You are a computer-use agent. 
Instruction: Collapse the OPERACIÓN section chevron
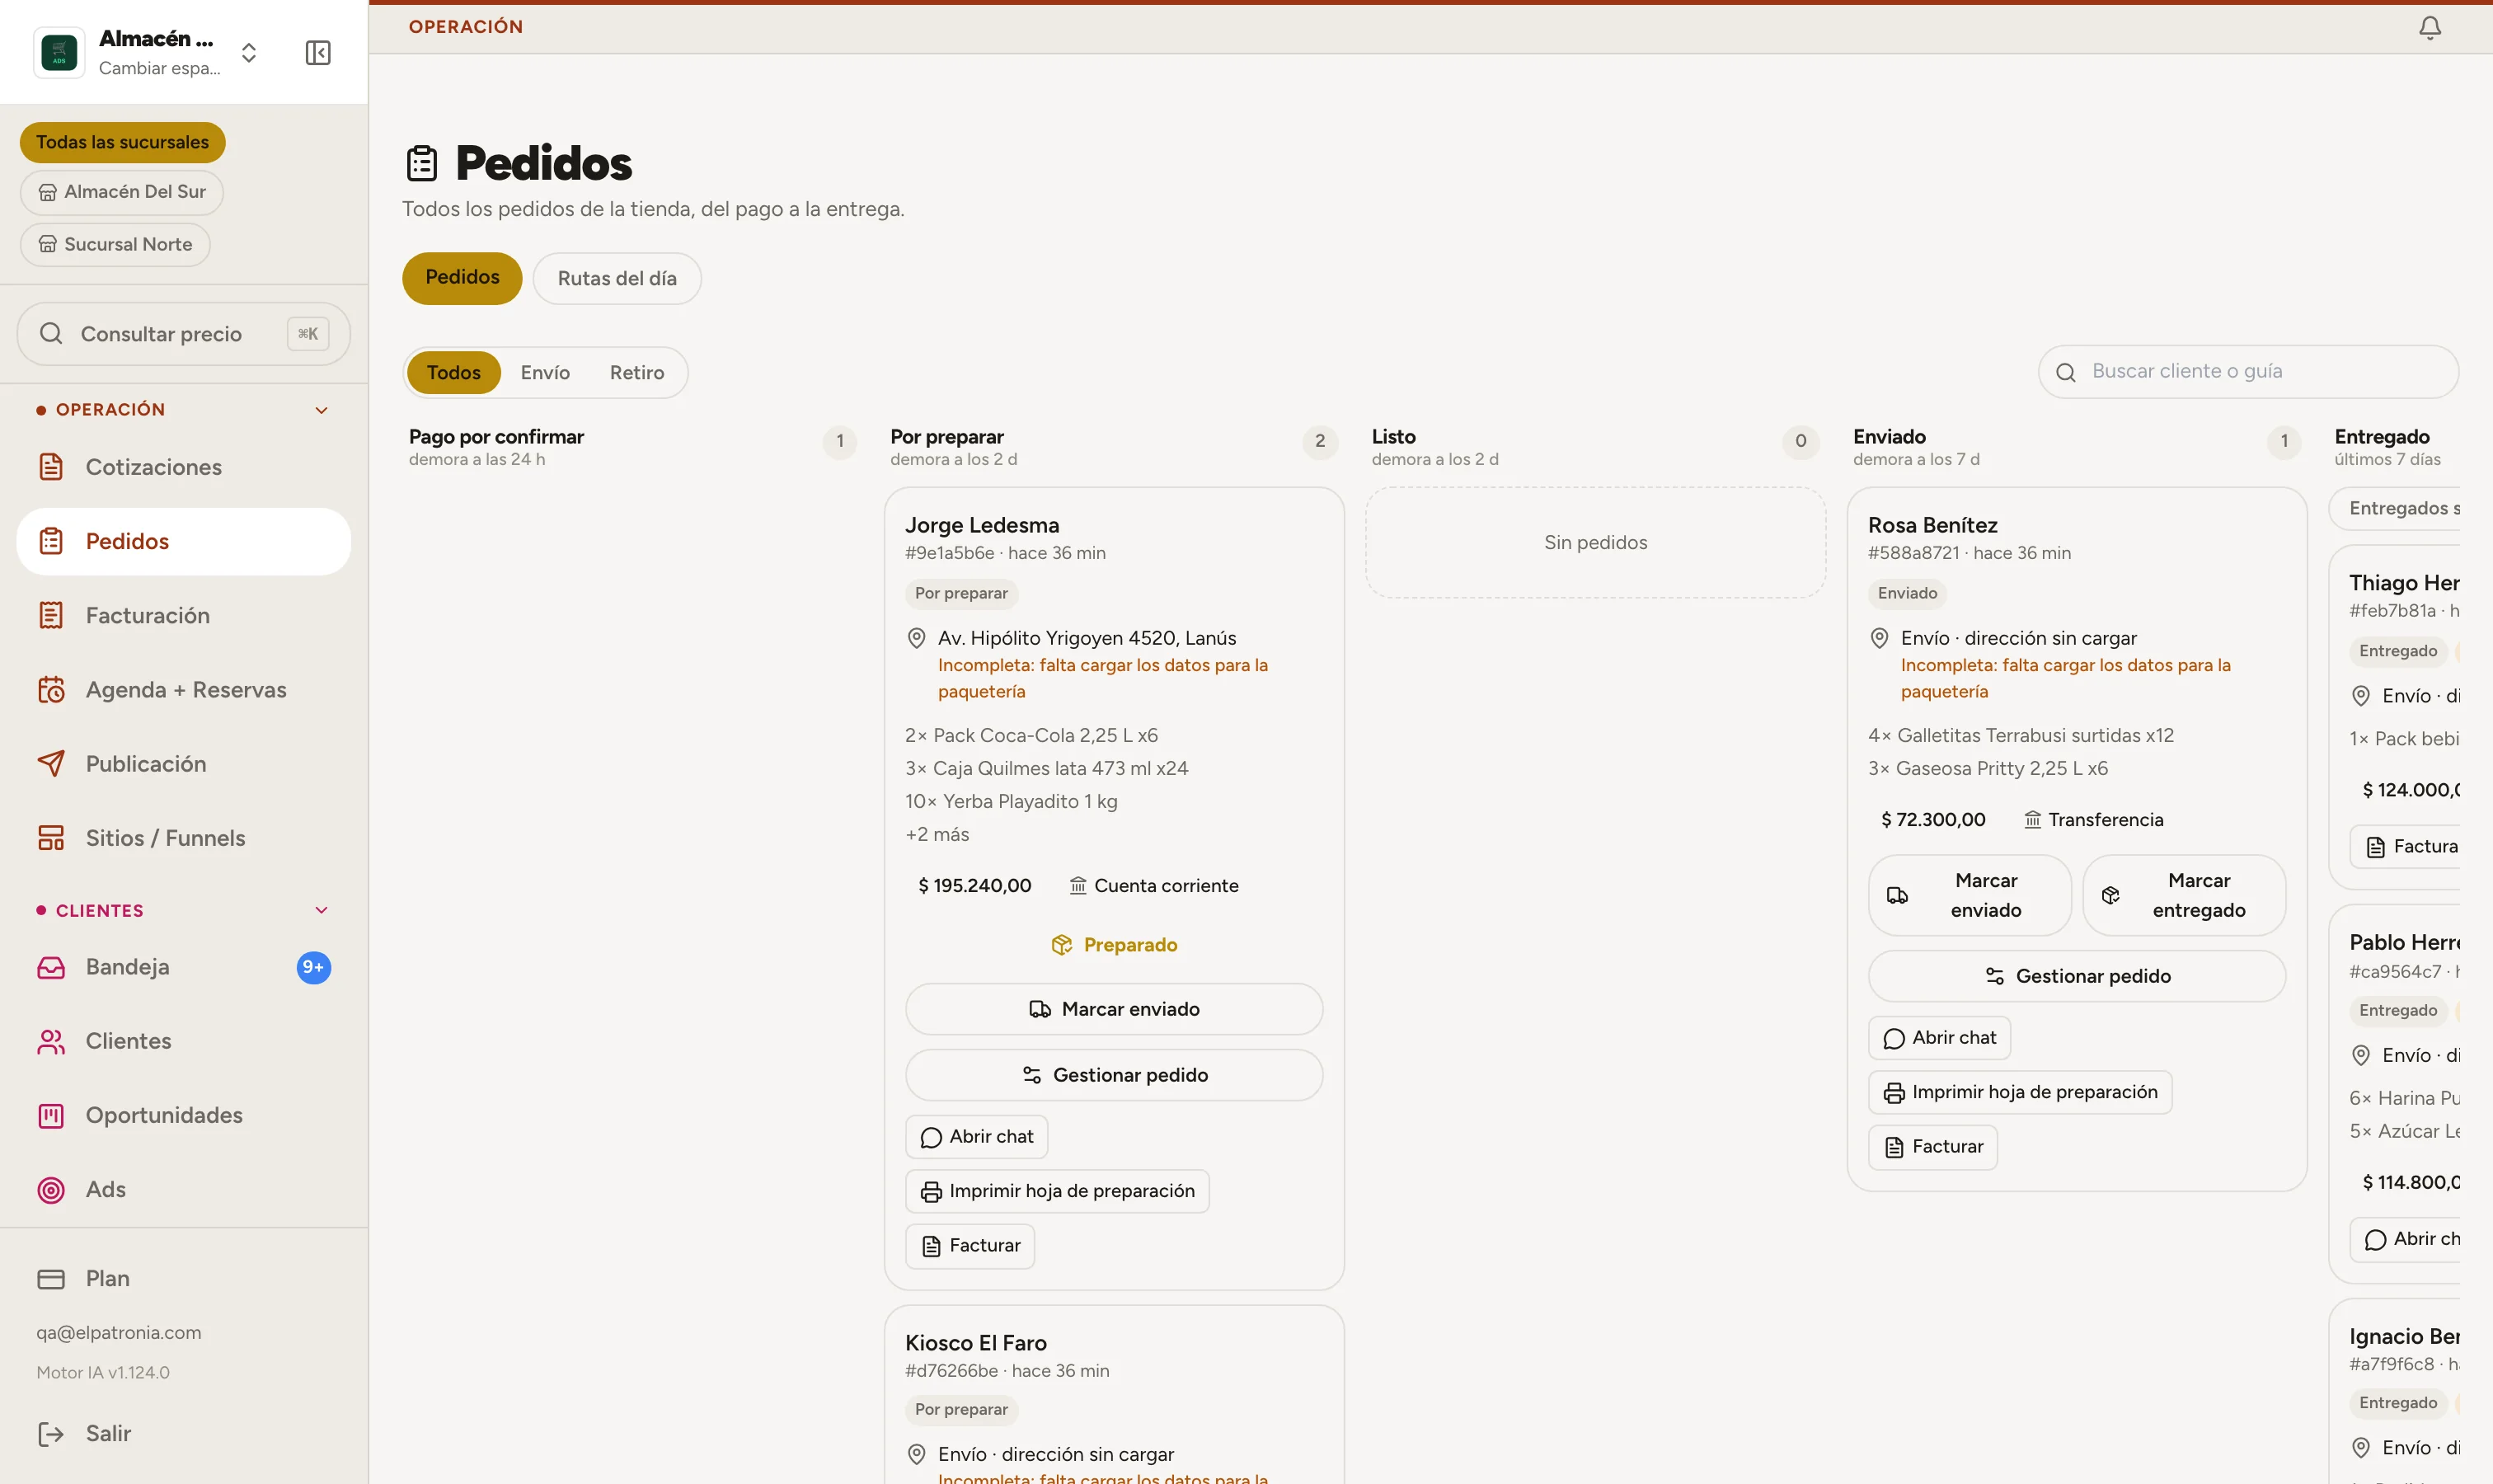point(321,410)
